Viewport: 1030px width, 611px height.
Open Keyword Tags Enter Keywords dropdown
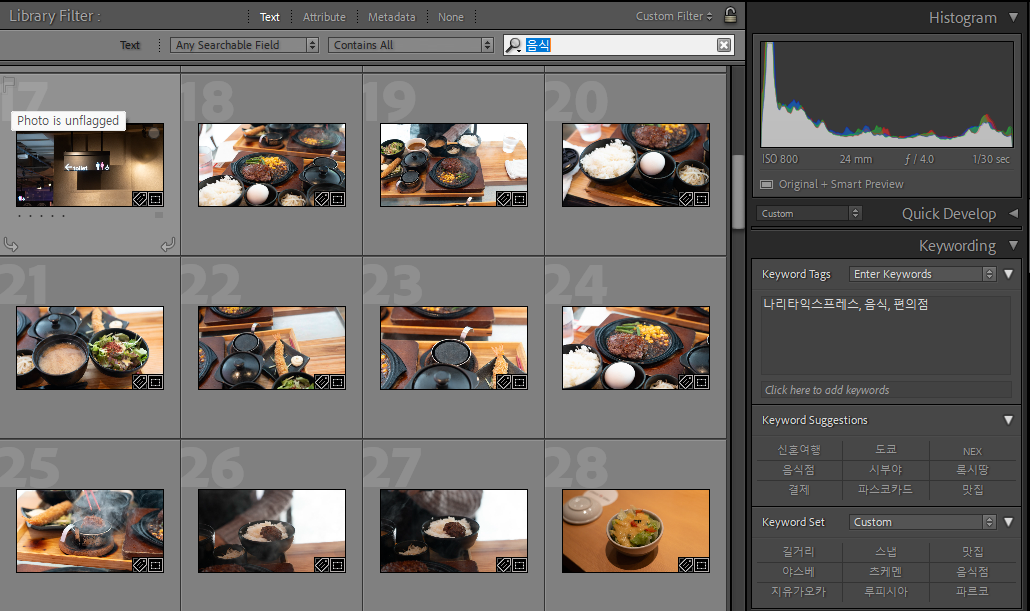click(922, 274)
